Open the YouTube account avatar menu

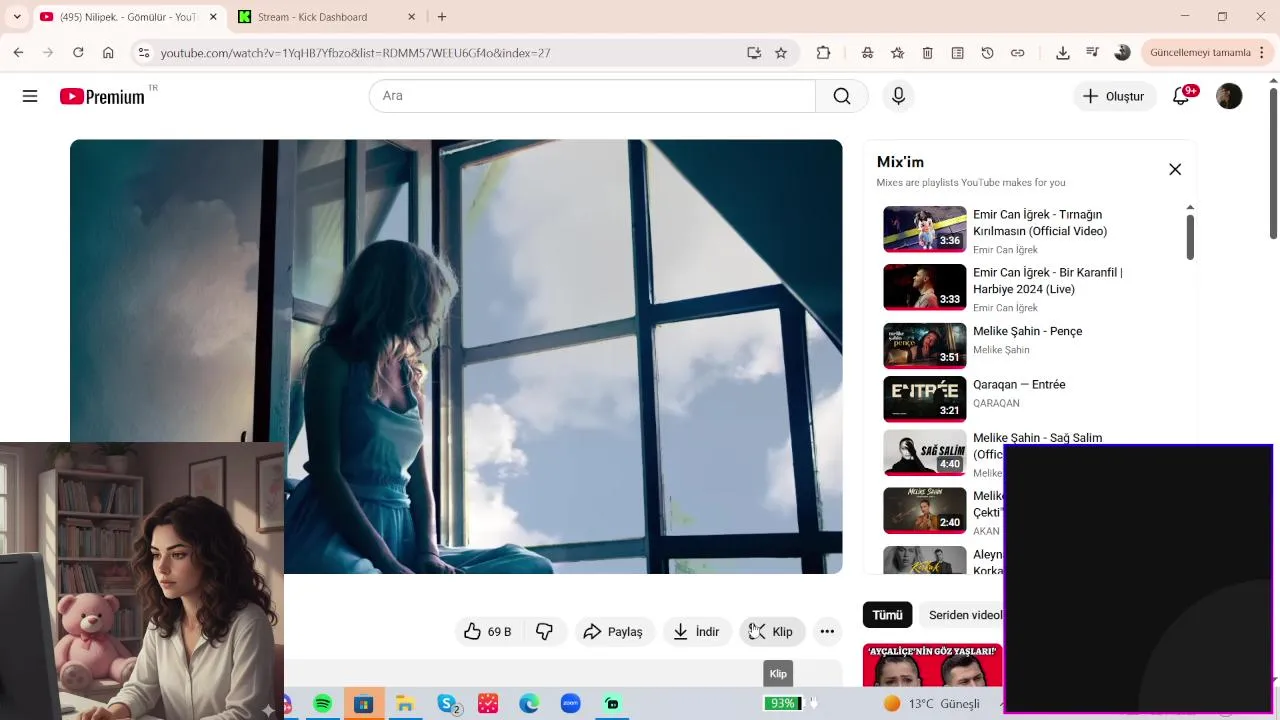(1229, 96)
